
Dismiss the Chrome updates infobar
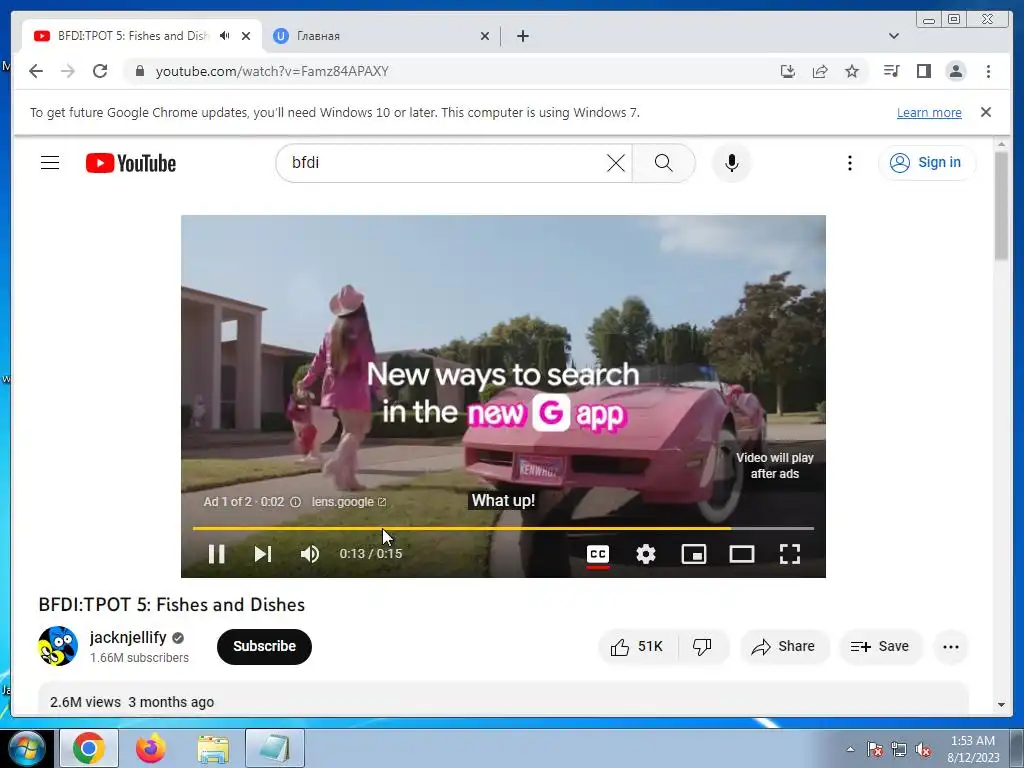(986, 112)
